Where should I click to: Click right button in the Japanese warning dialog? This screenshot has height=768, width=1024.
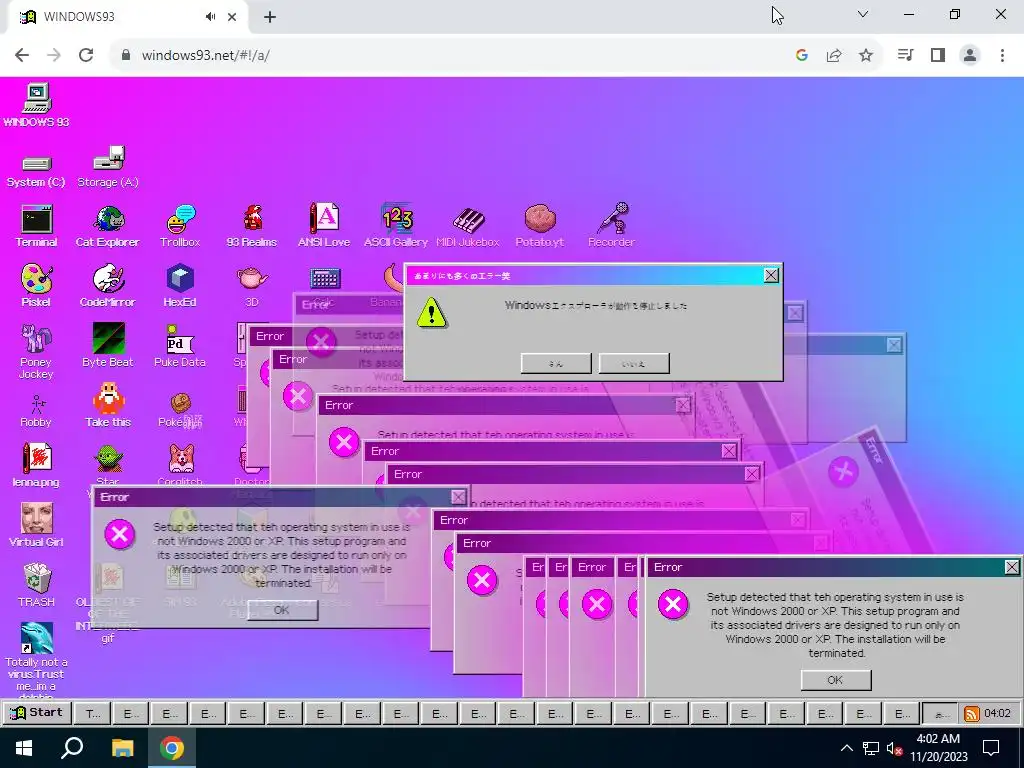point(634,364)
